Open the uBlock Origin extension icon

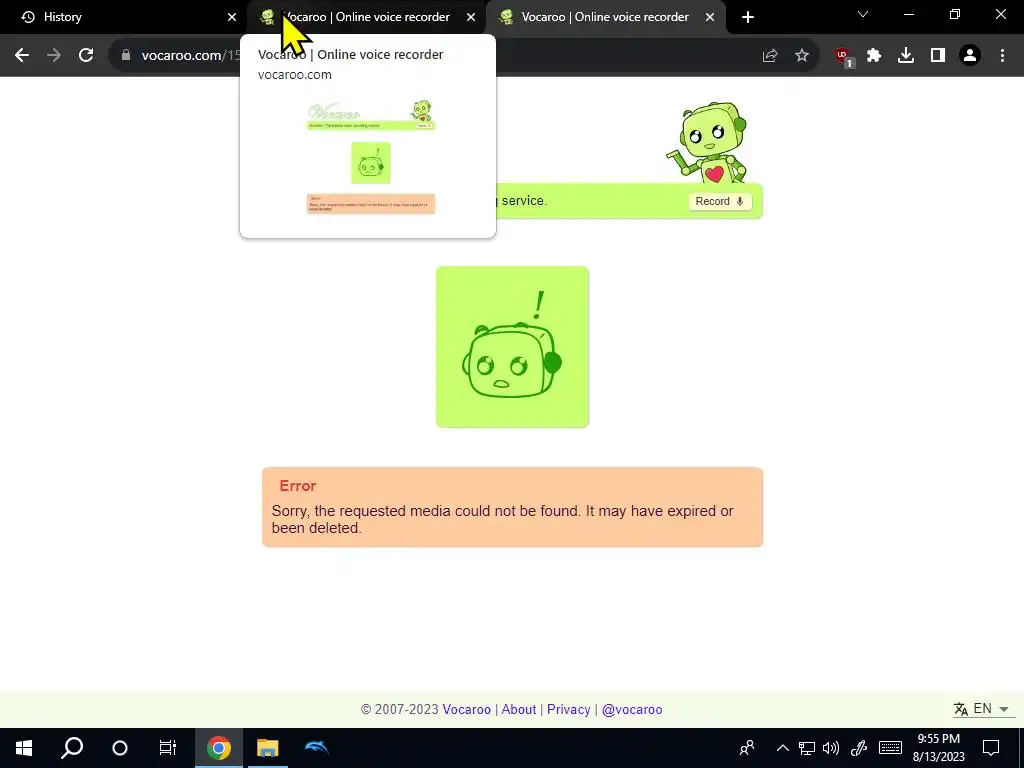844,57
